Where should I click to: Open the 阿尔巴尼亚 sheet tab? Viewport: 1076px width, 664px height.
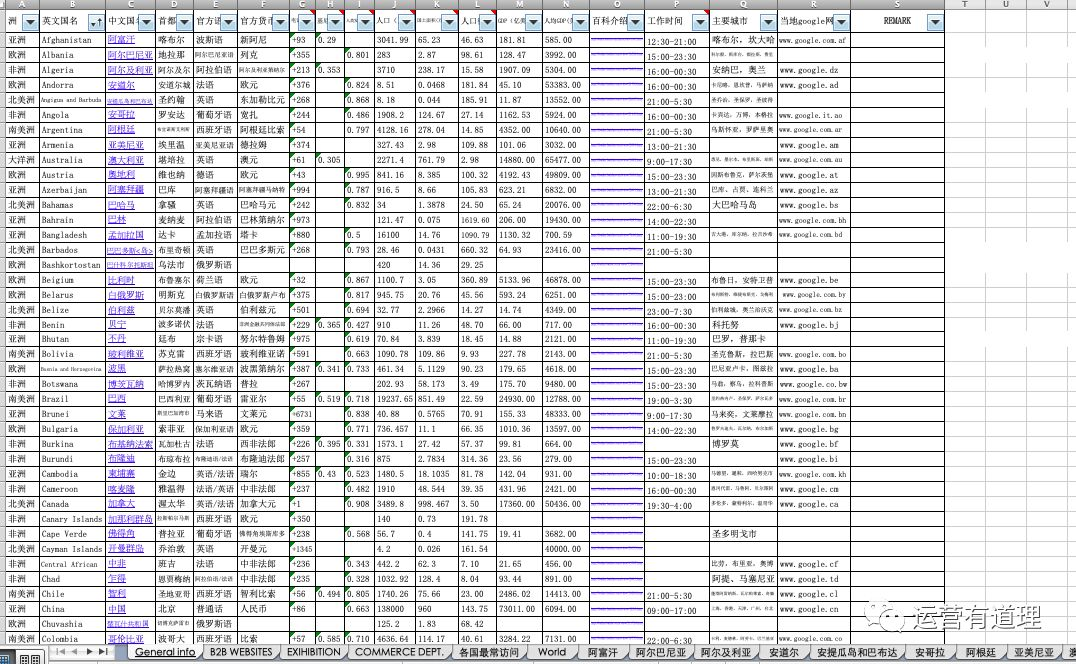coord(661,652)
